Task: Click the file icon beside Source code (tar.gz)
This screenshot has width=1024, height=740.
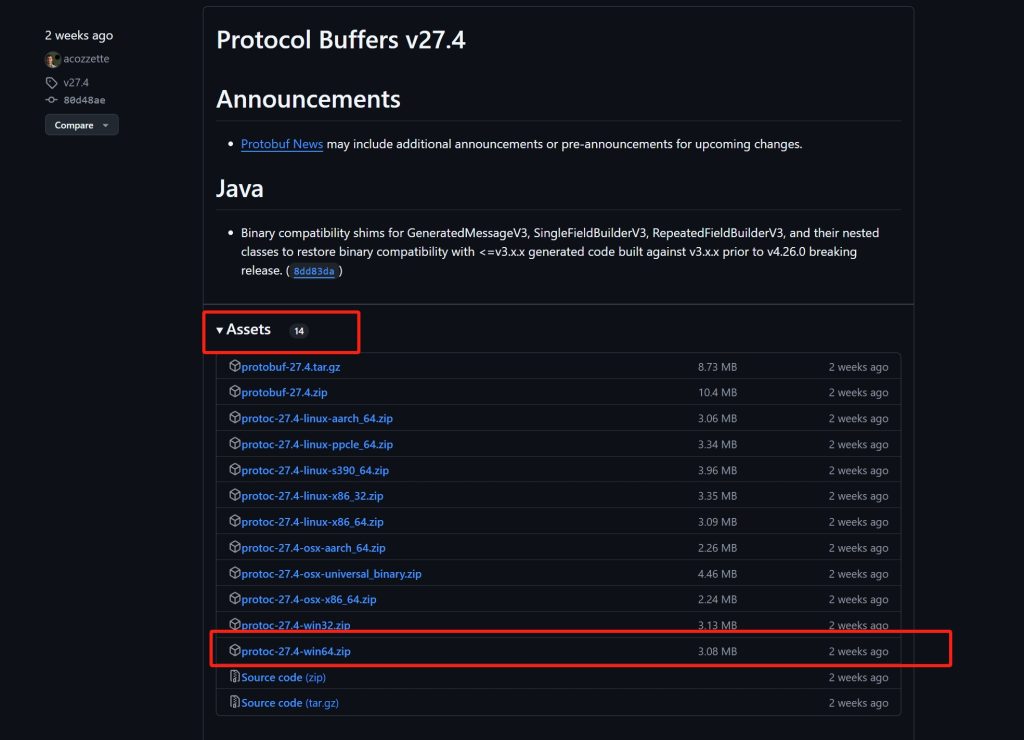Action: (236, 702)
